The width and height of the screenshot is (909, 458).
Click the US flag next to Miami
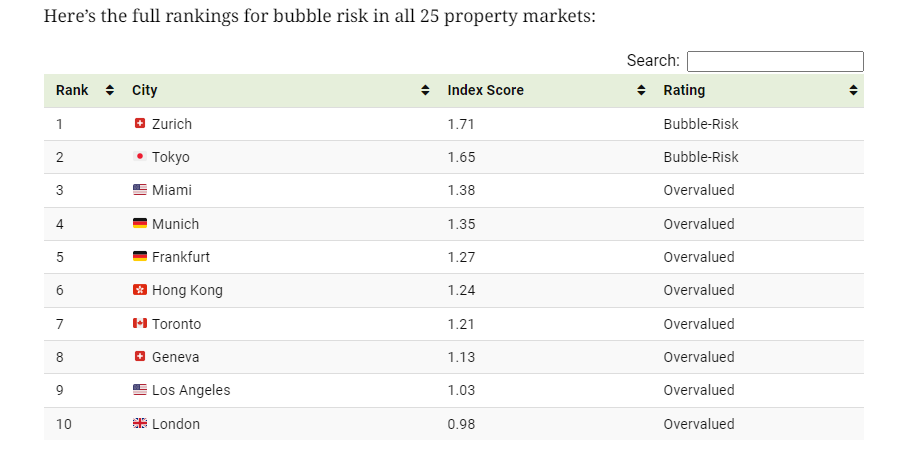pos(140,190)
